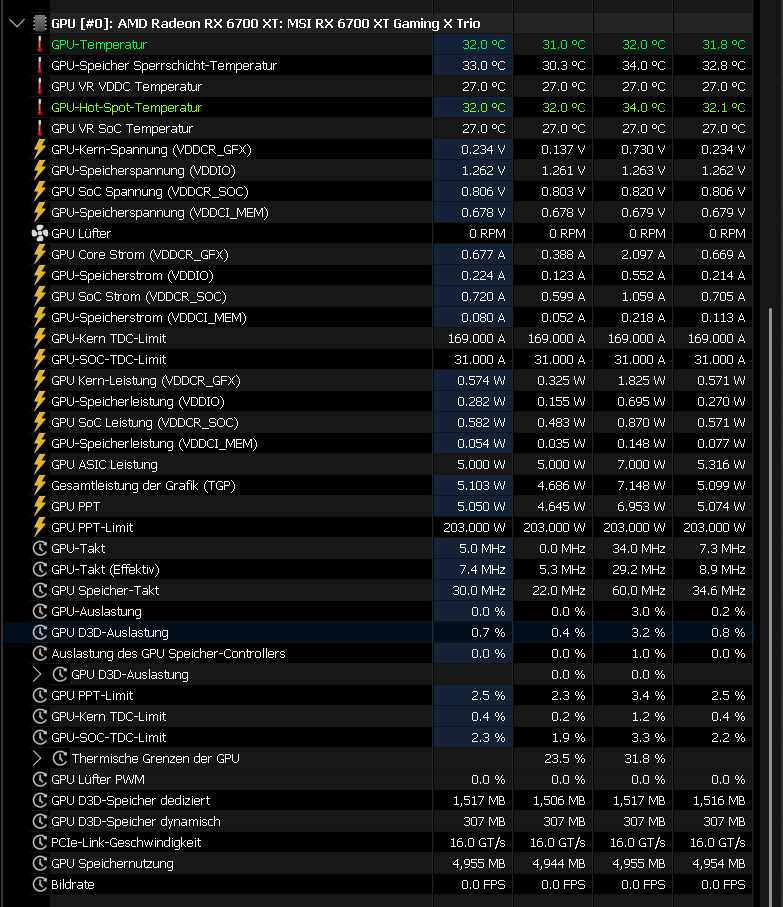783x907 pixels.
Task: Click the 0.730 V maximum GPU-Kern-Spannung value
Action: click(x=643, y=150)
